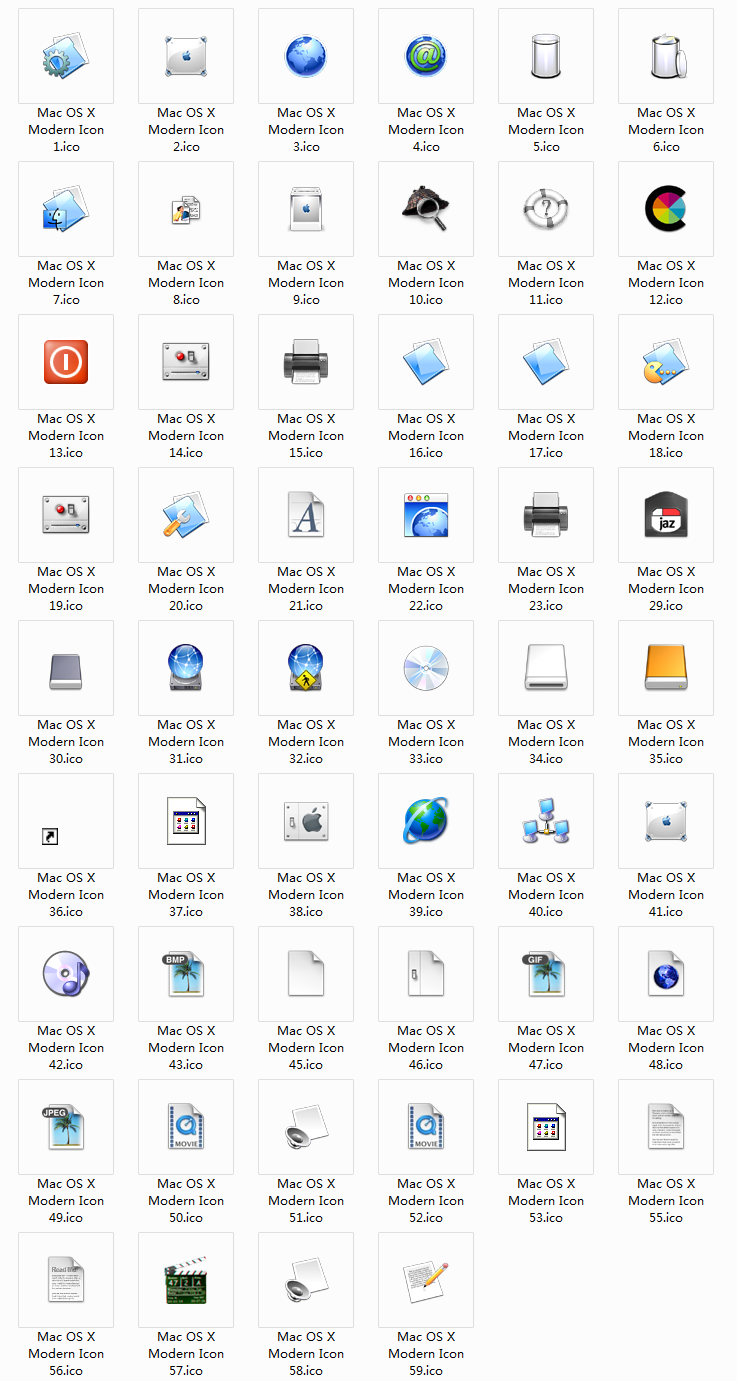Click the 'Mac OS X Modern Icon 58.ico' filename
The image size is (737, 1381).
[x=306, y=1354]
